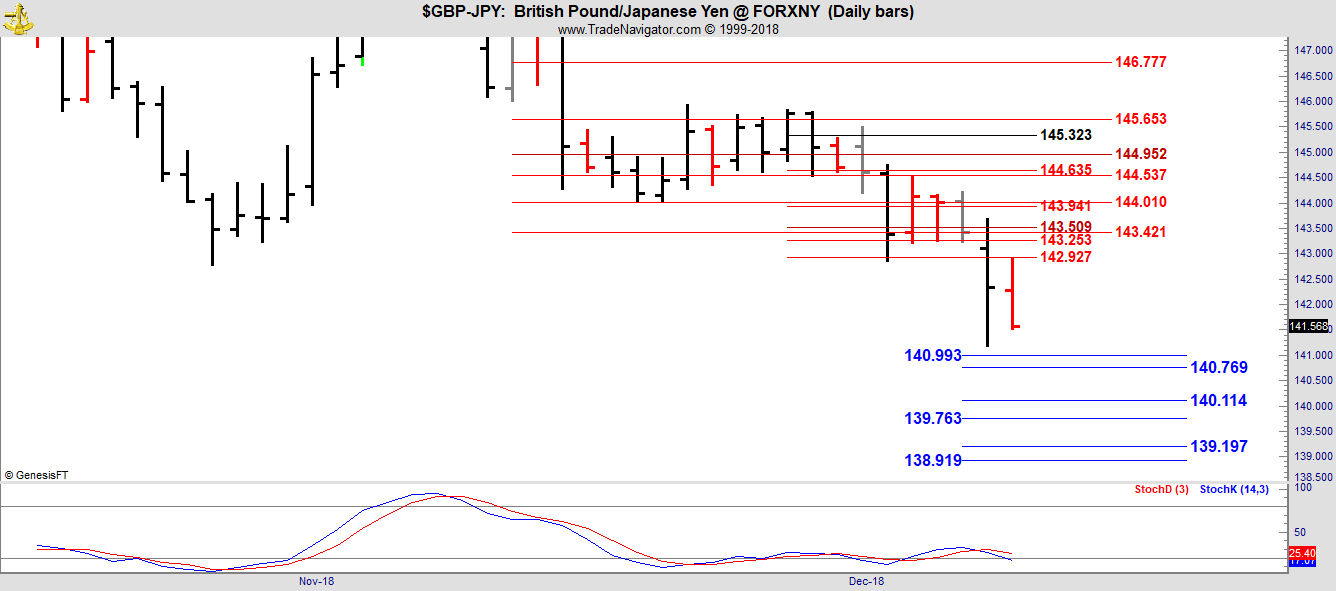Select the 144.952 red price level label
1336x591 pixels.
(x=1140, y=154)
